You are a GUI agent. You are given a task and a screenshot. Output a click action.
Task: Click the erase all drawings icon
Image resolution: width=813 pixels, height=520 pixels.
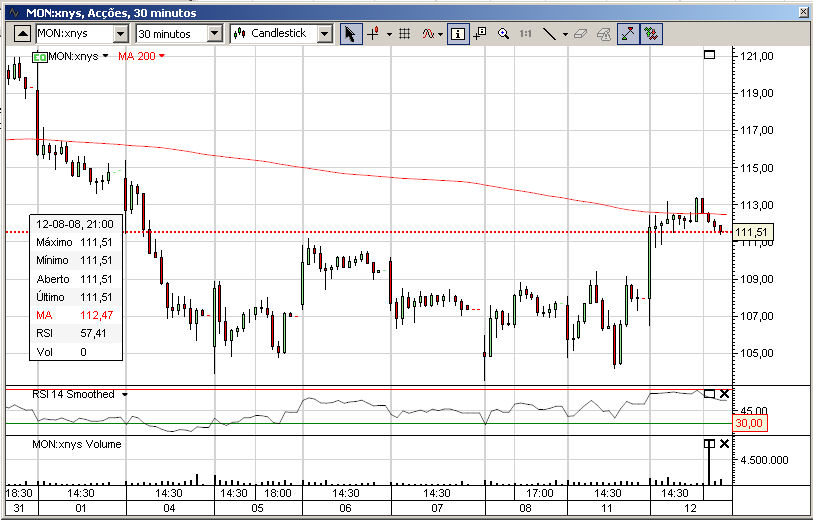pyautogui.click(x=604, y=34)
